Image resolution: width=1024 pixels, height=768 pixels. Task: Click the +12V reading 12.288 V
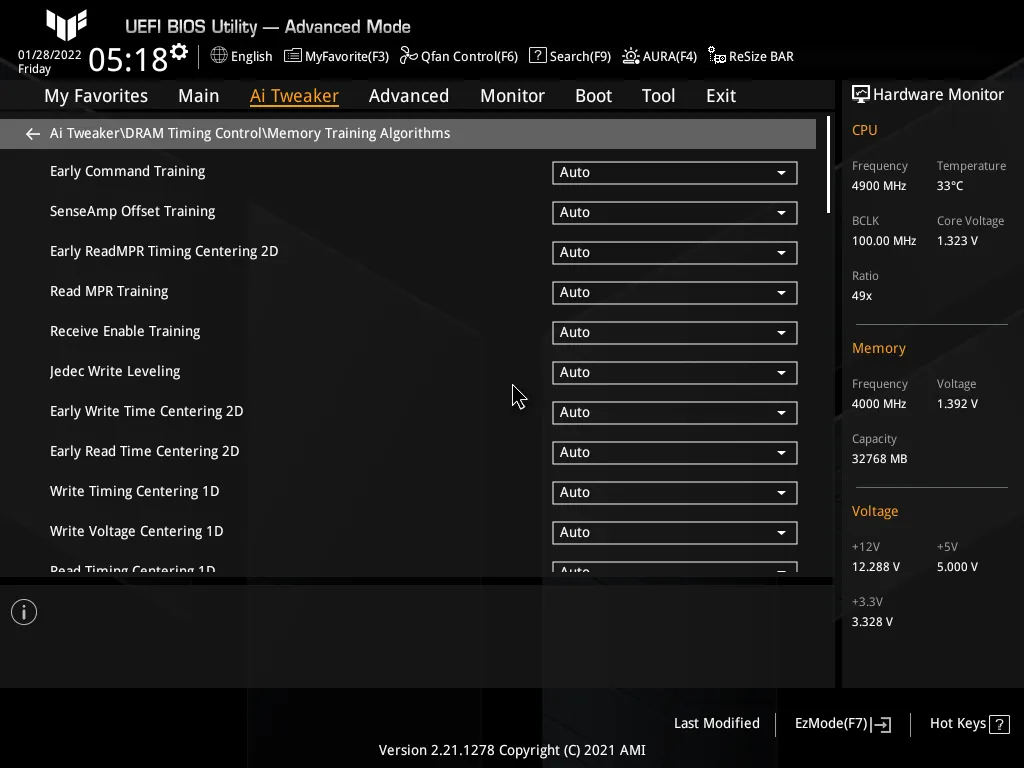[x=876, y=567]
